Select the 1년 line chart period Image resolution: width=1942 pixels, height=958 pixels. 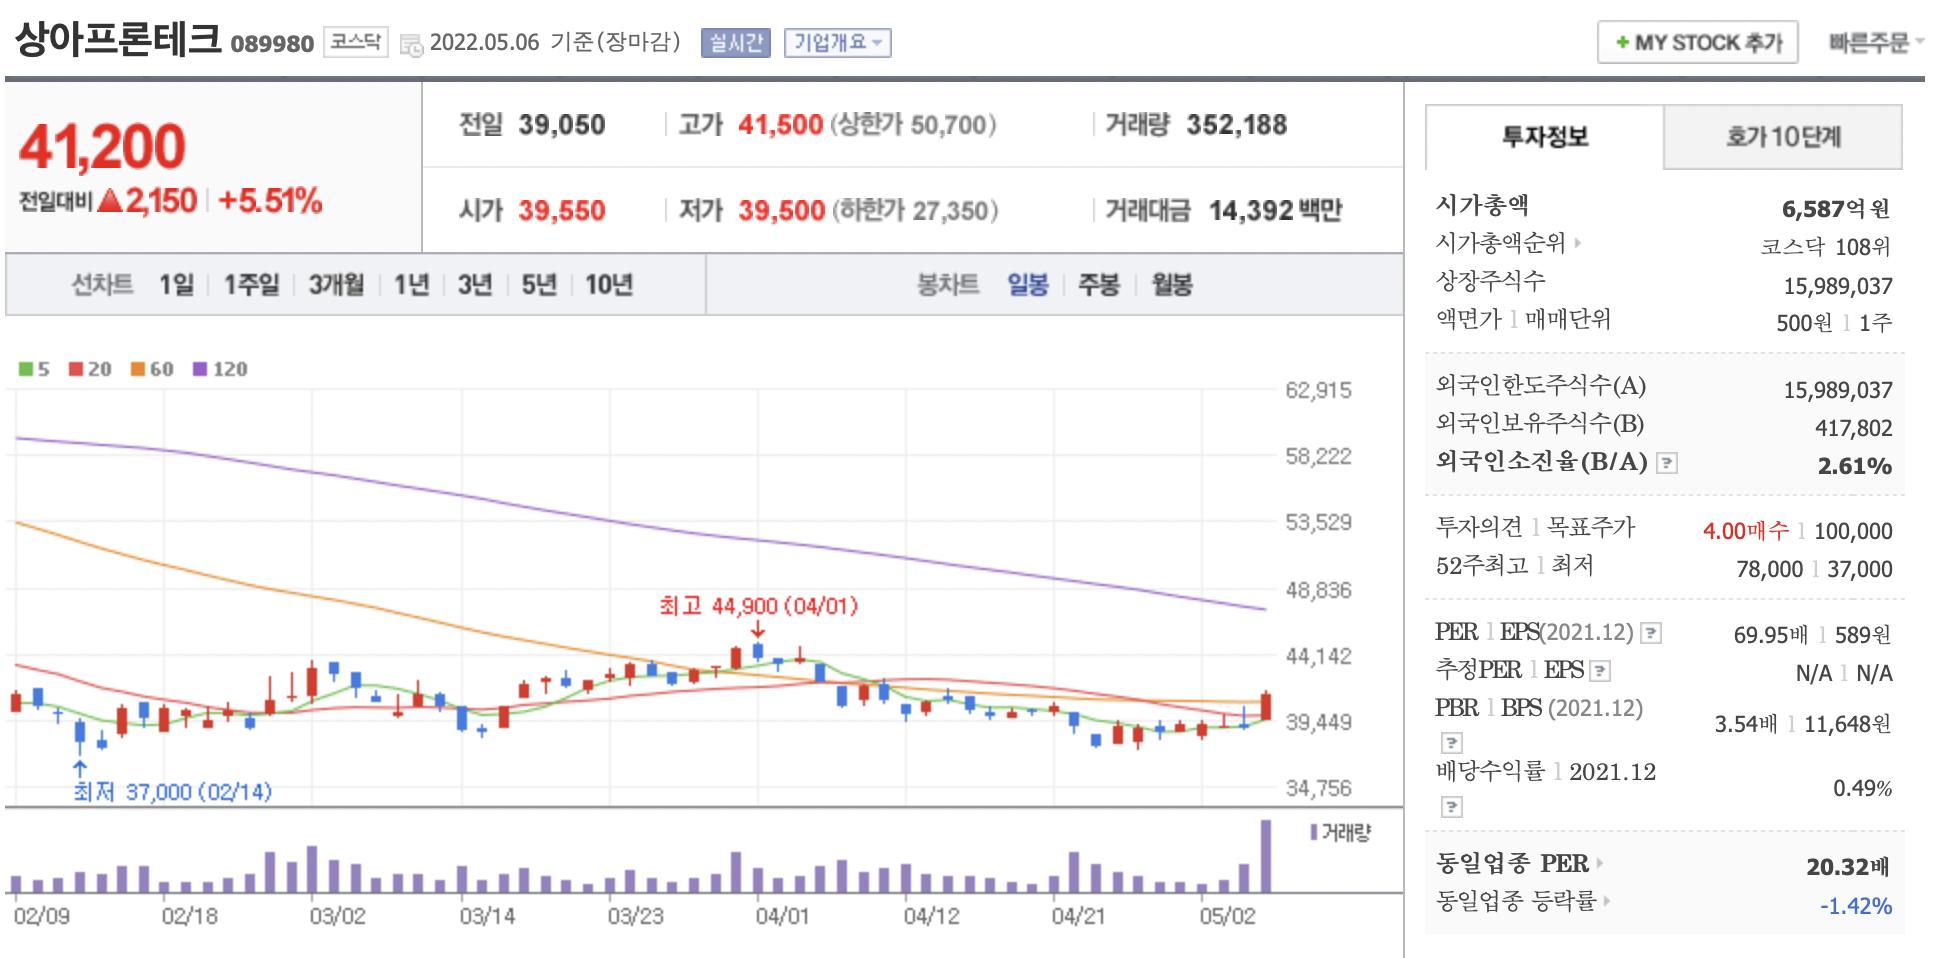coord(411,285)
